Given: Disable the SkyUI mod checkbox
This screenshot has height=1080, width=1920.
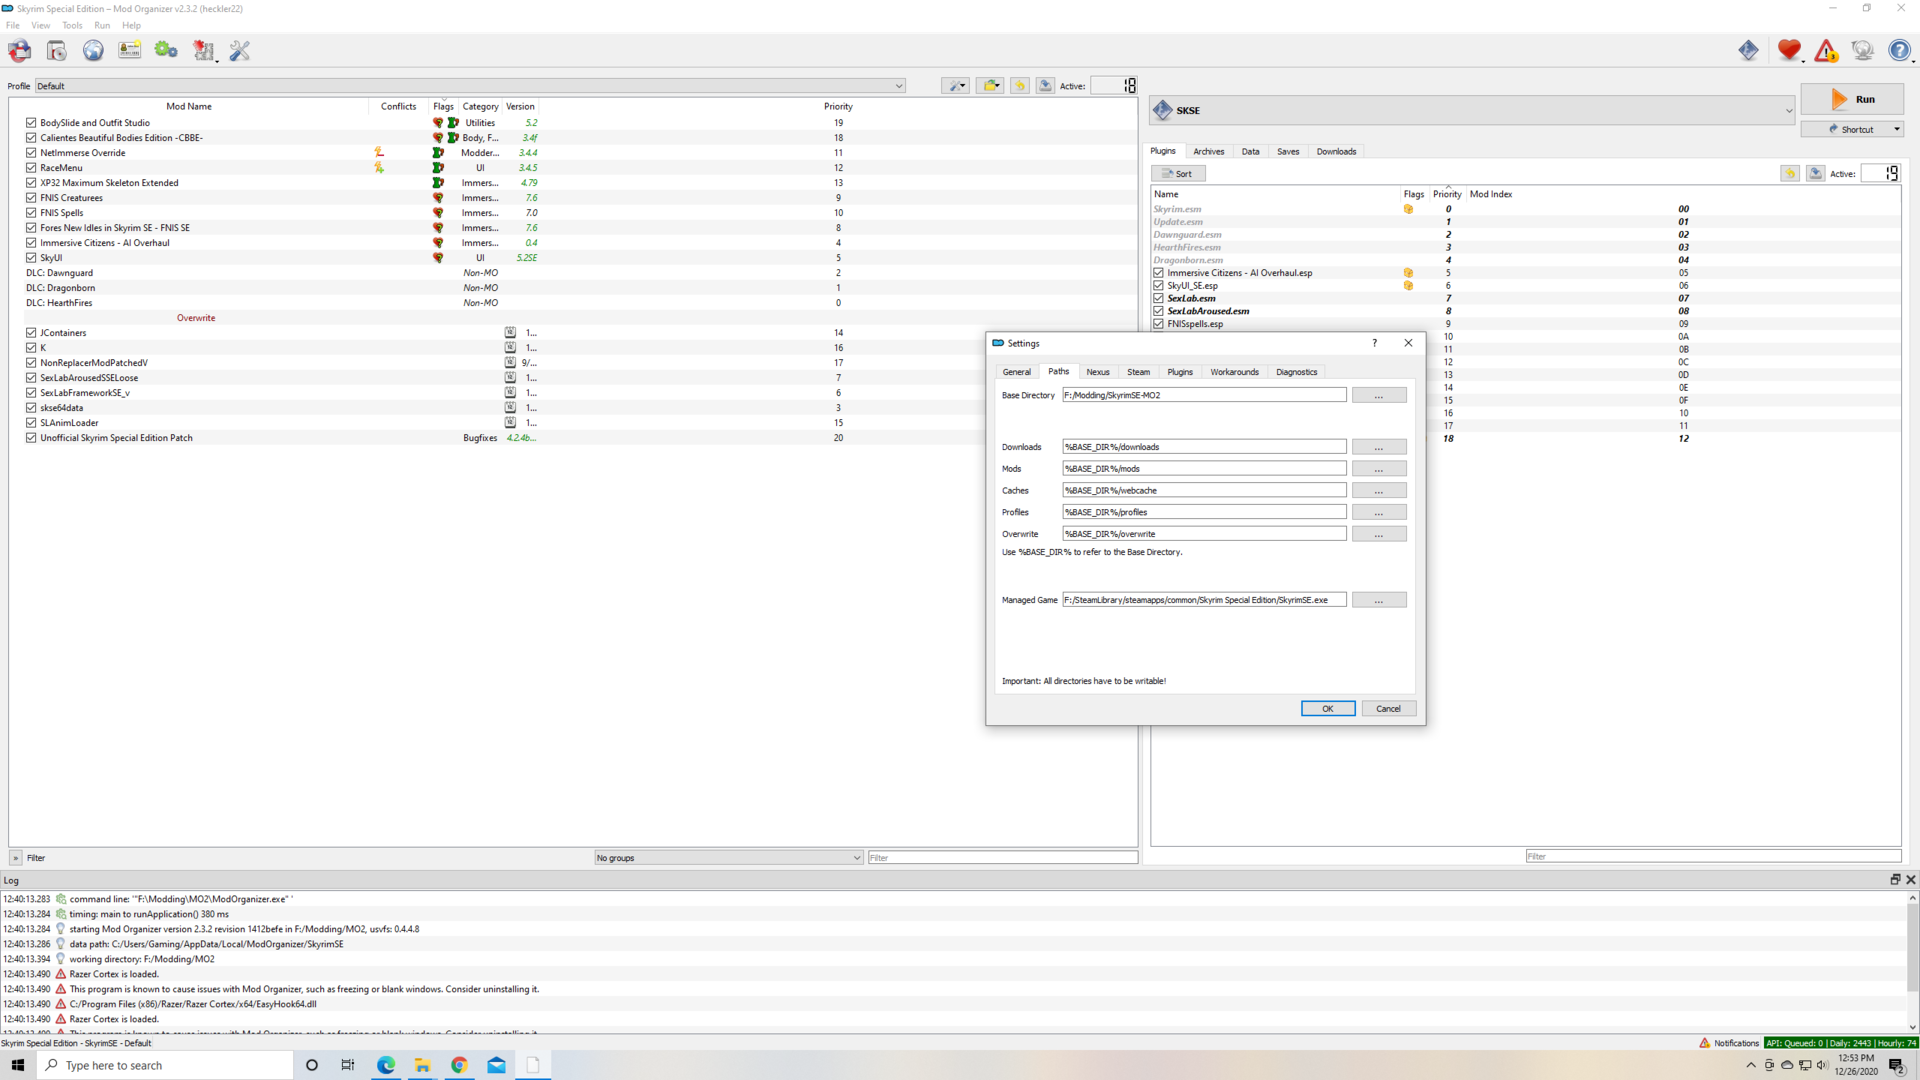Looking at the screenshot, I should 31,258.
